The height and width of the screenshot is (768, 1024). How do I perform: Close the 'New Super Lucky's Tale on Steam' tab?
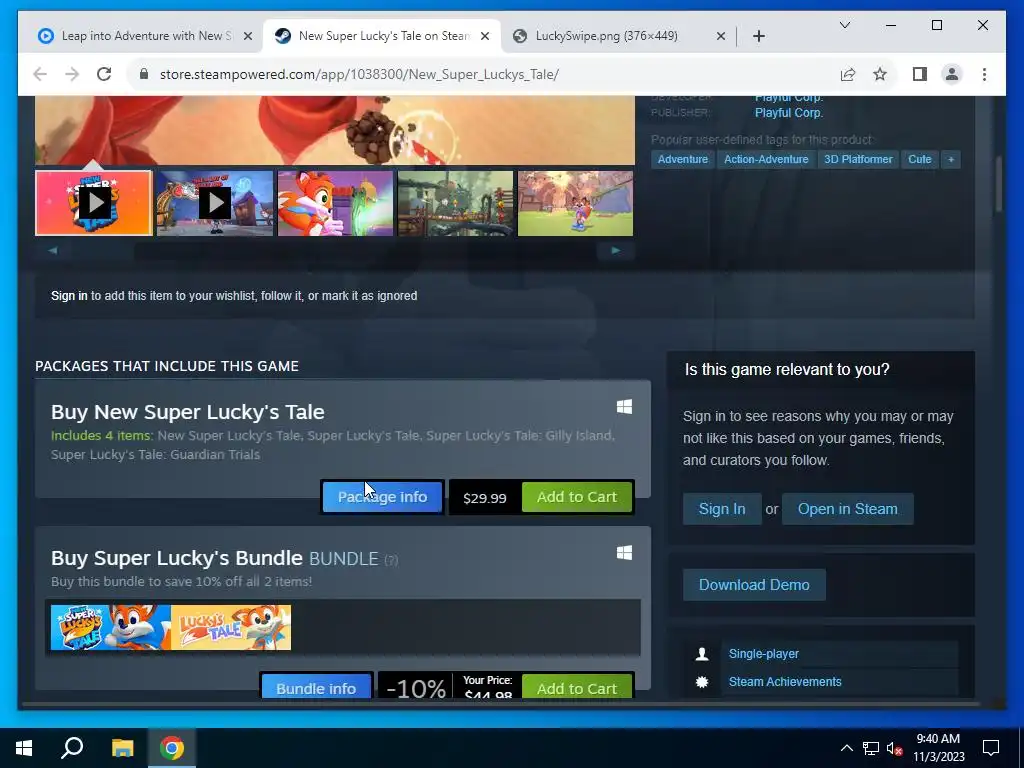click(x=485, y=36)
